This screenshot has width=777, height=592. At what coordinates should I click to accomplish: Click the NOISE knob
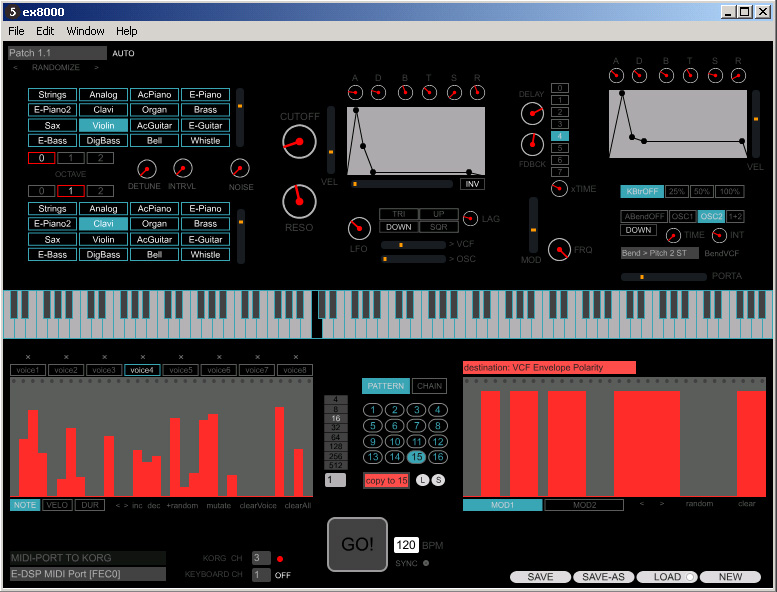[x=240, y=168]
